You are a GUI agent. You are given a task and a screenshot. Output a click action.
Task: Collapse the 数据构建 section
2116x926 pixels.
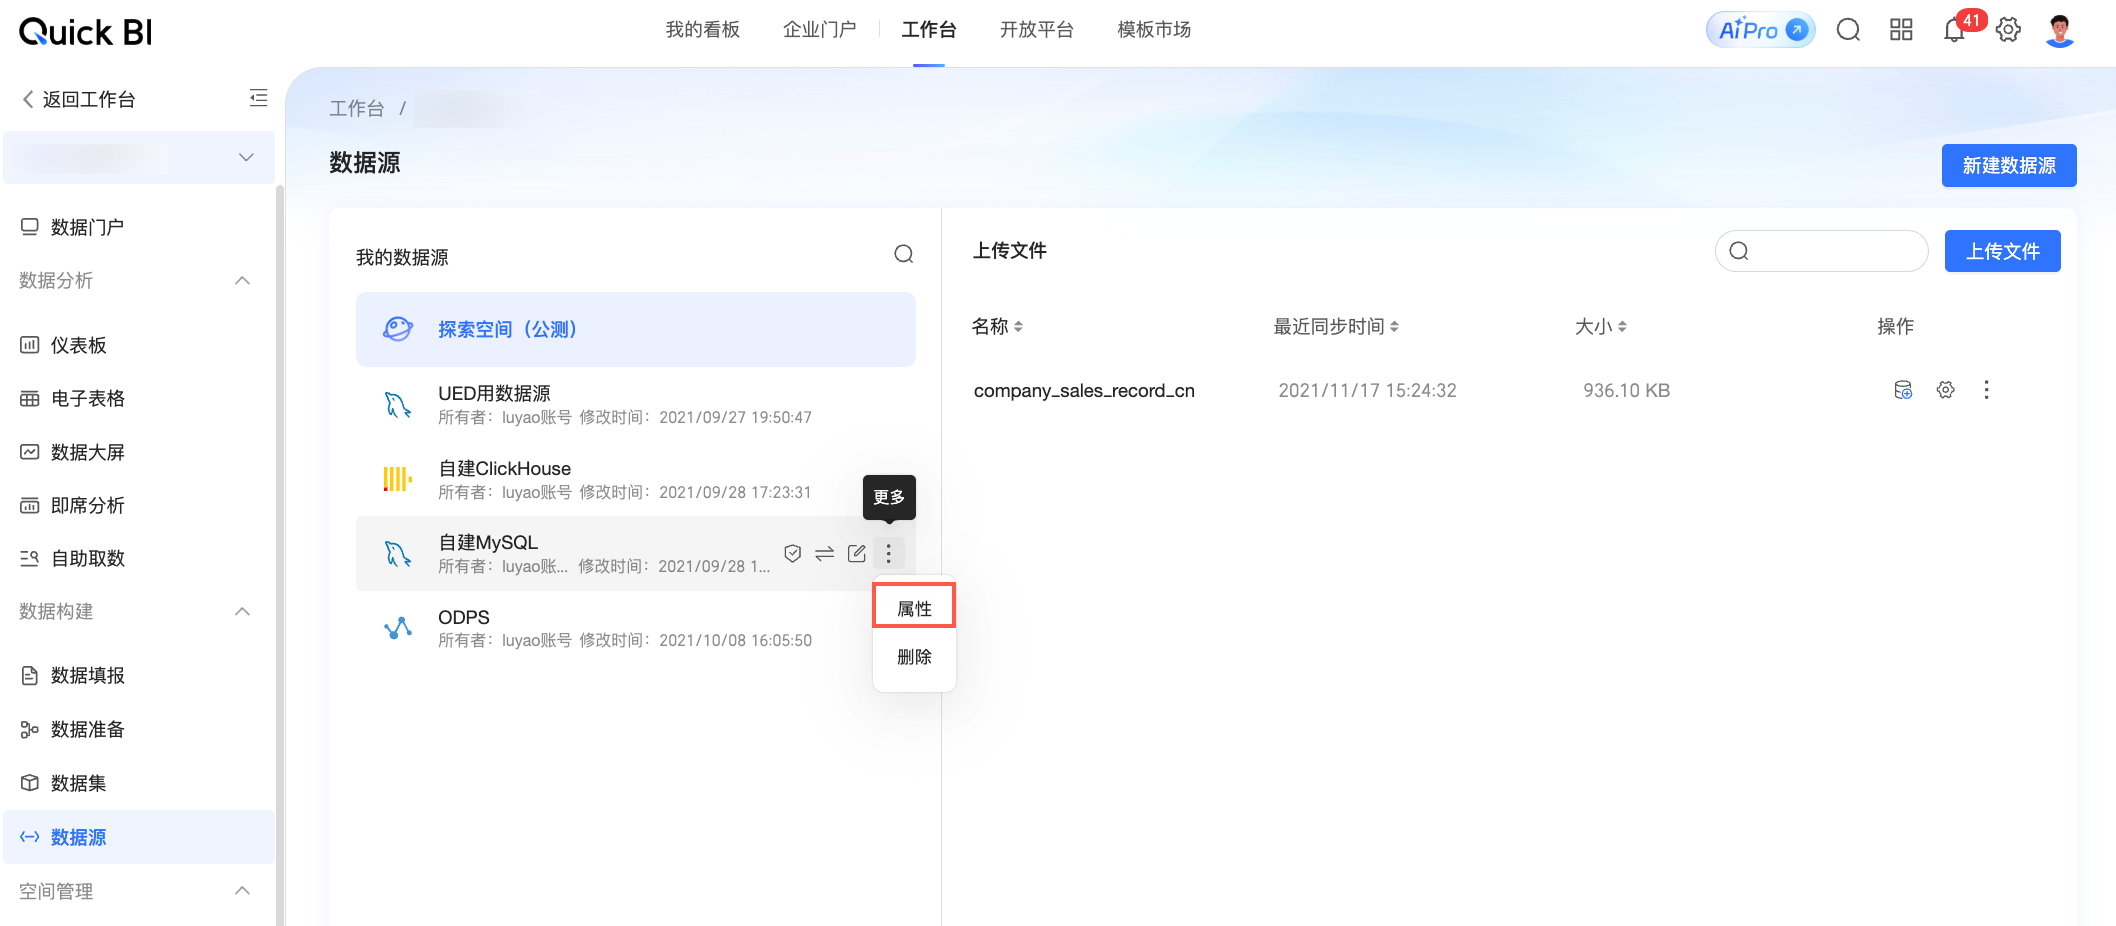point(242,611)
